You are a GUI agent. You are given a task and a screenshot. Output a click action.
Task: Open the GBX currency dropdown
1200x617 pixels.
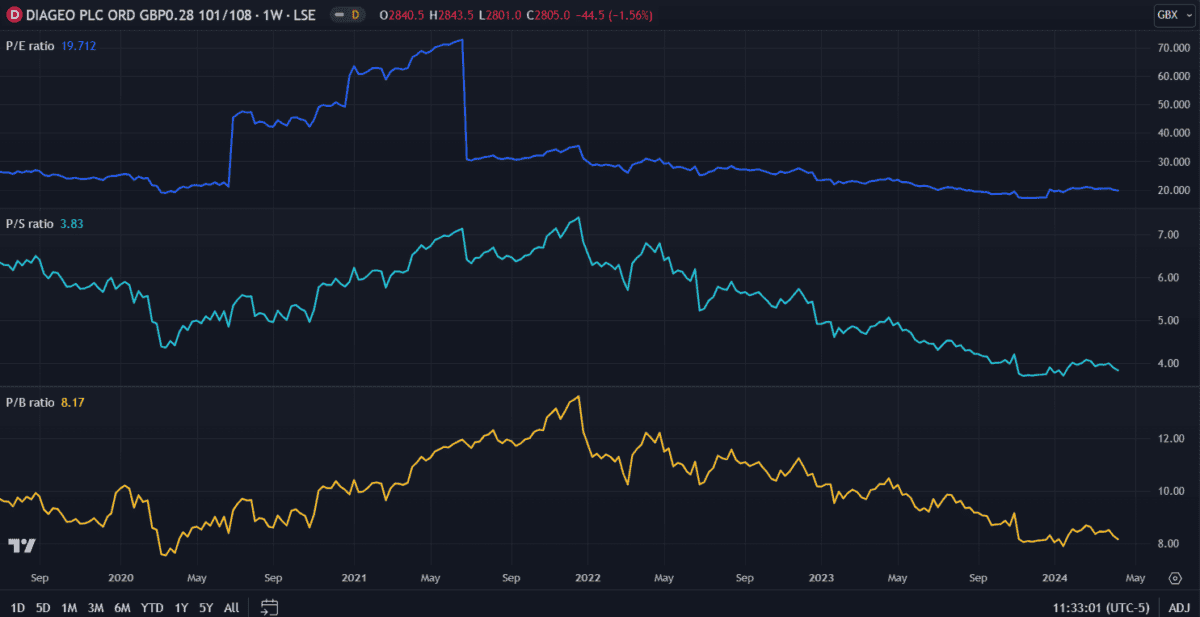click(x=1169, y=14)
